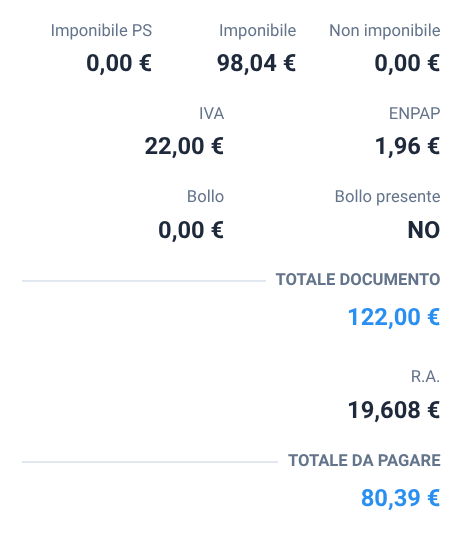Select the total 122,00 € amount
The image size is (468, 533).
click(x=394, y=317)
